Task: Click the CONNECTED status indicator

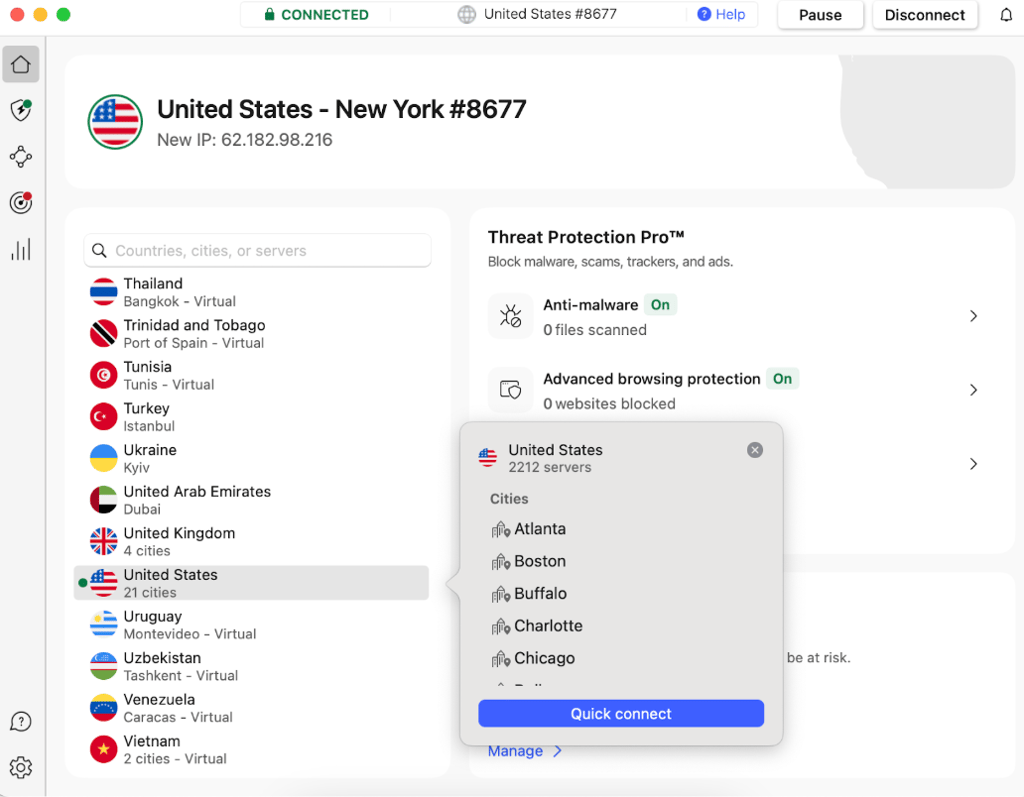Action: tap(316, 14)
